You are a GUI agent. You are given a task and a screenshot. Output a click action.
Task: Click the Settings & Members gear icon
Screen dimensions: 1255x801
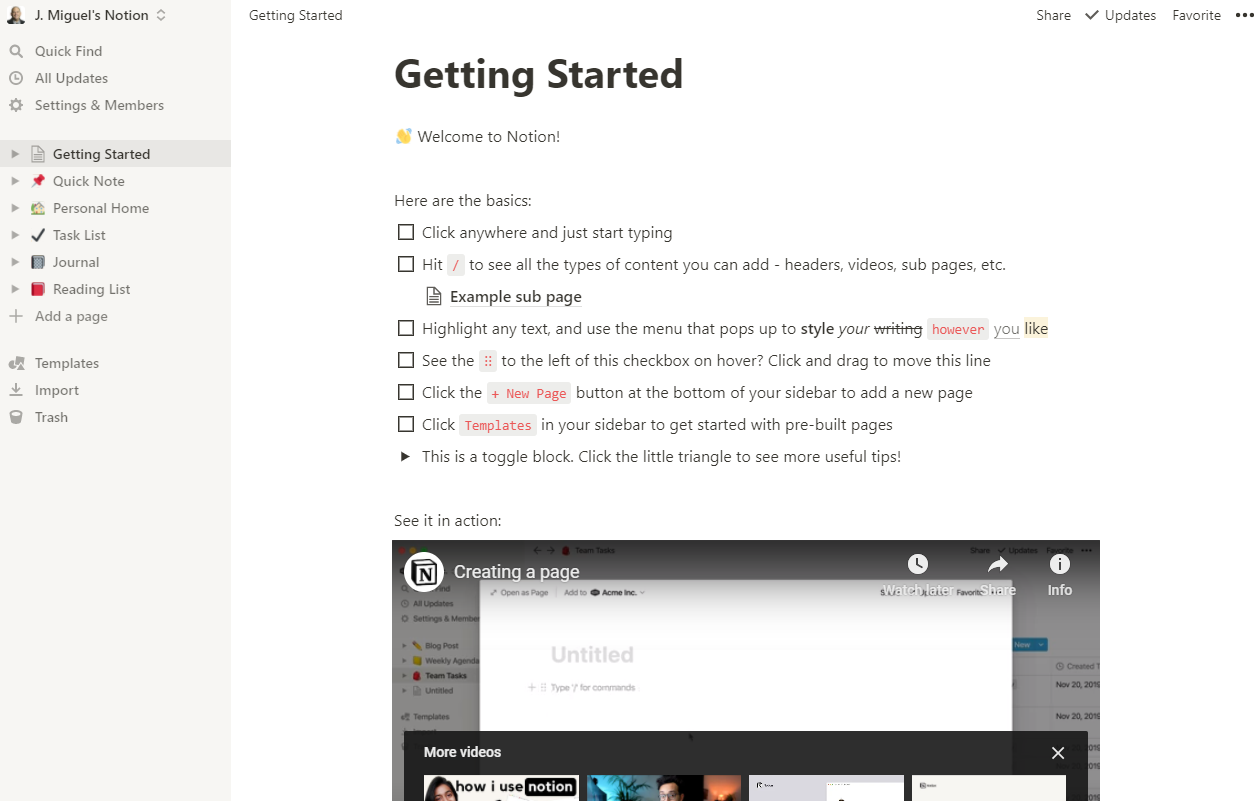point(16,105)
